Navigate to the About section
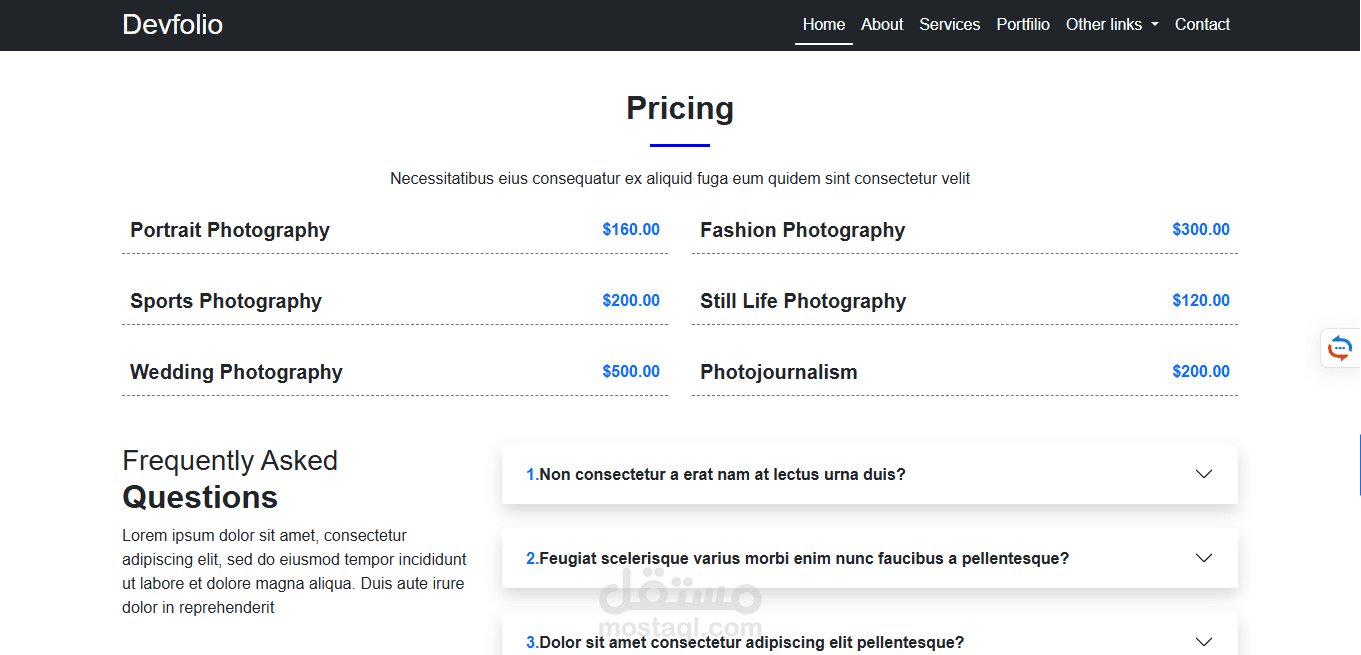The width and height of the screenshot is (1361, 655). (x=882, y=25)
